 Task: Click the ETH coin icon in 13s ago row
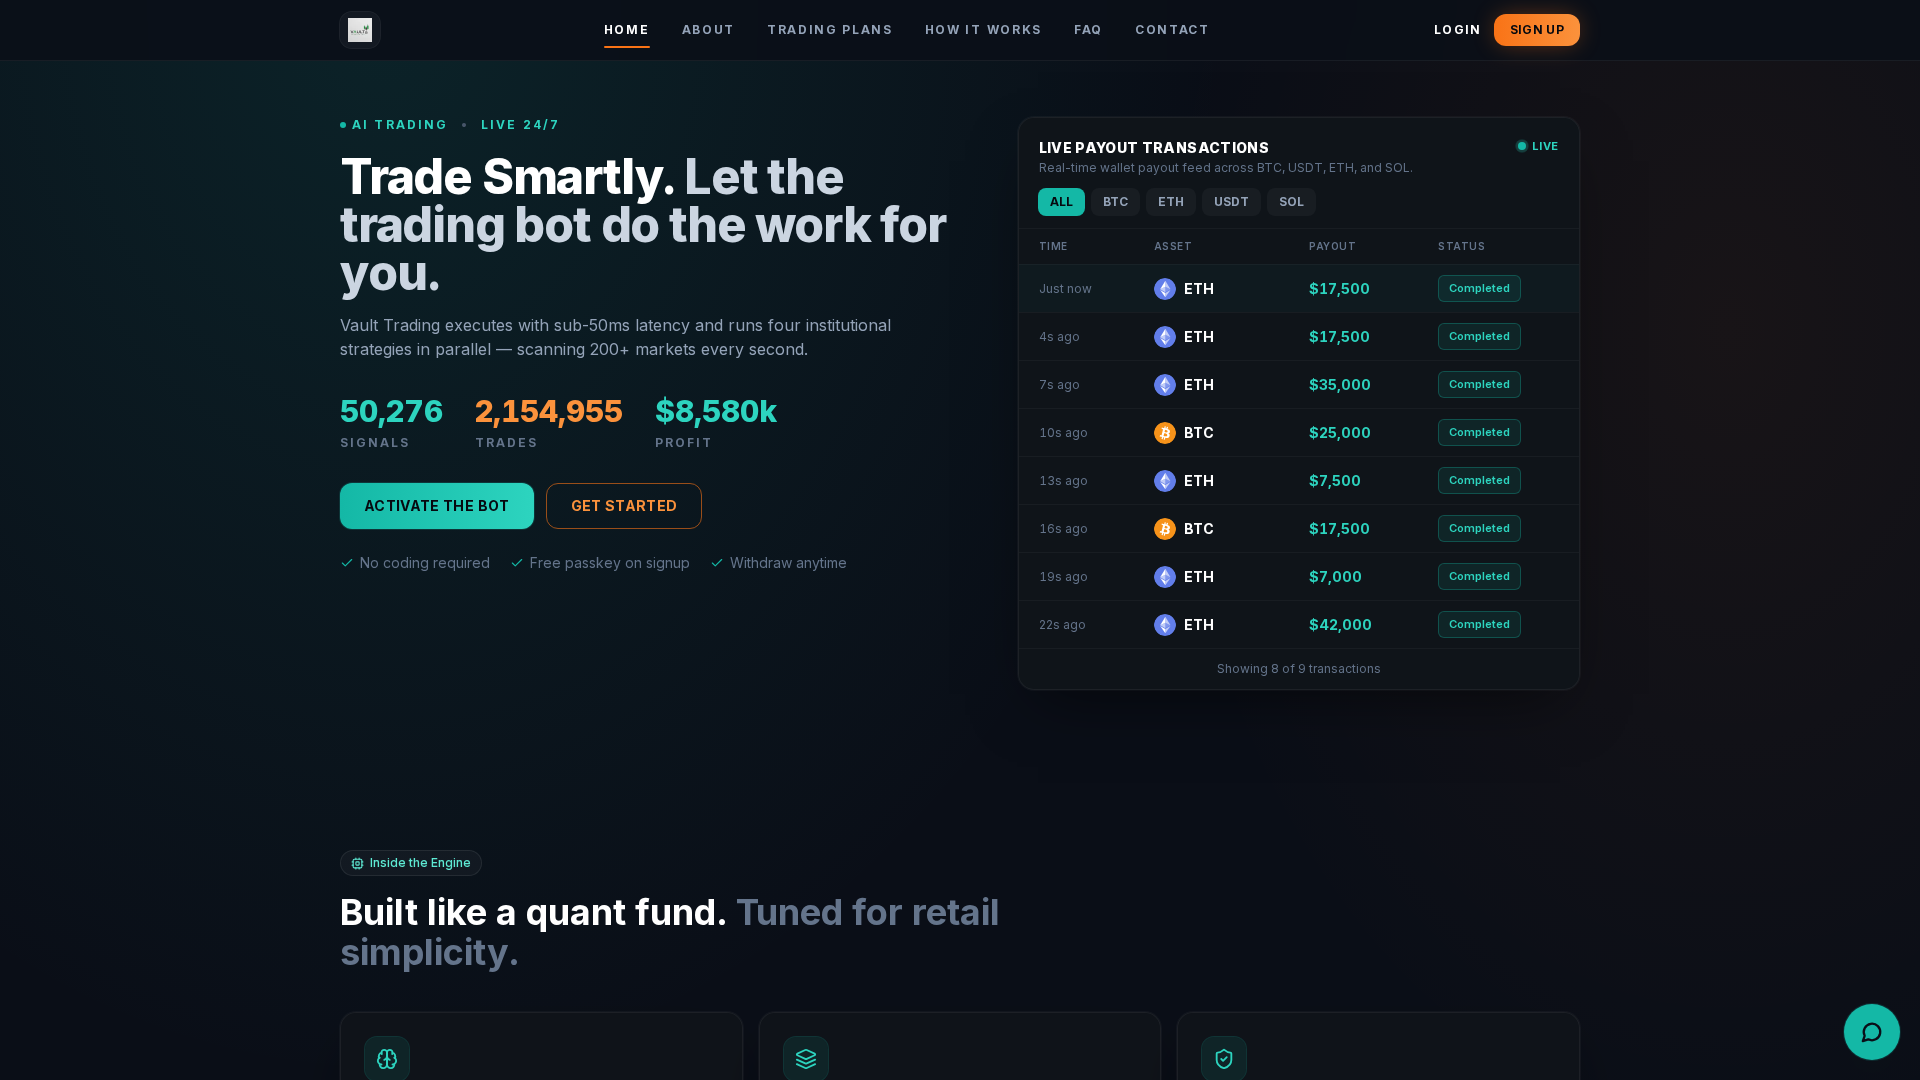(x=1165, y=481)
